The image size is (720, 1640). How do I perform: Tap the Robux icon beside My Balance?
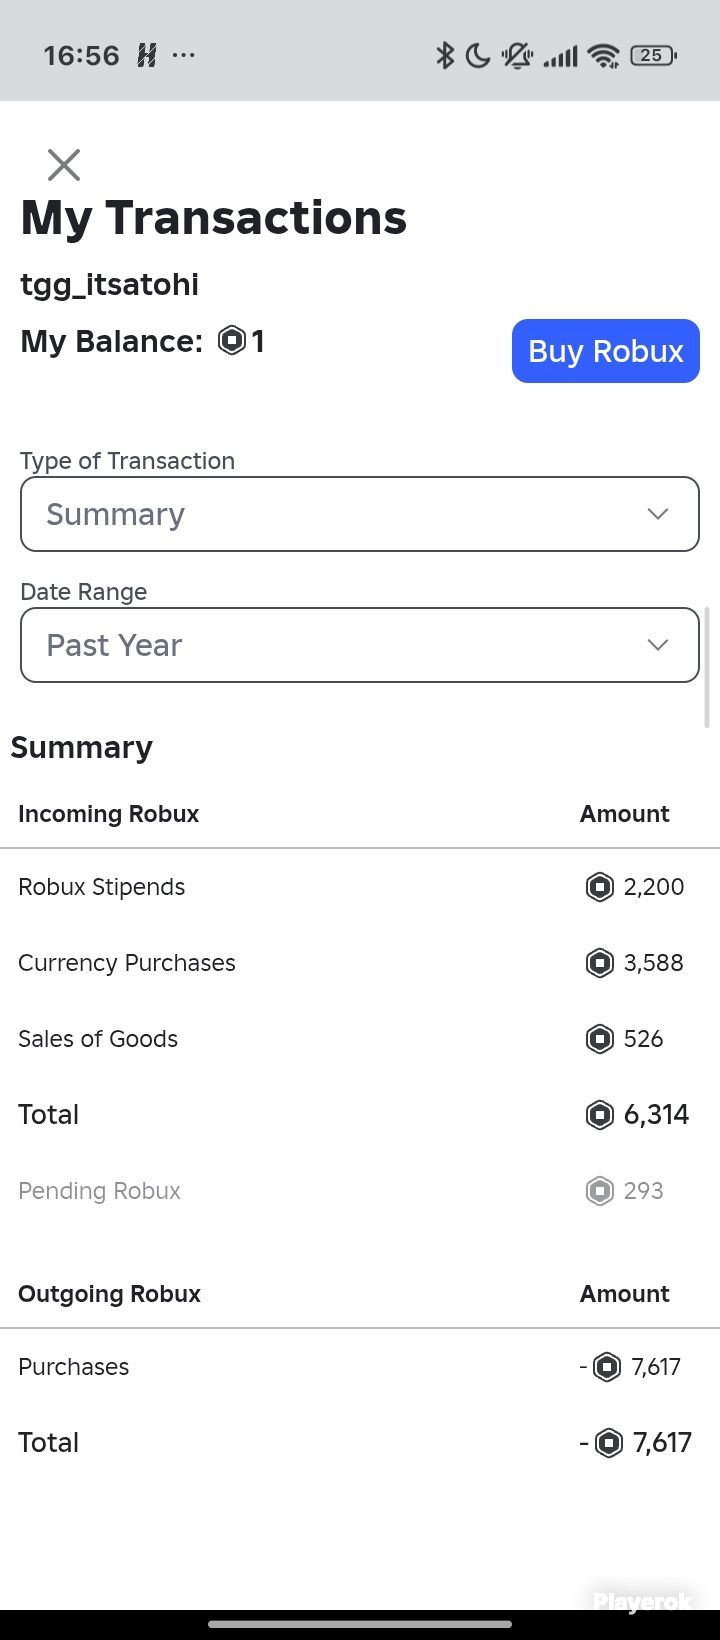[x=232, y=341]
